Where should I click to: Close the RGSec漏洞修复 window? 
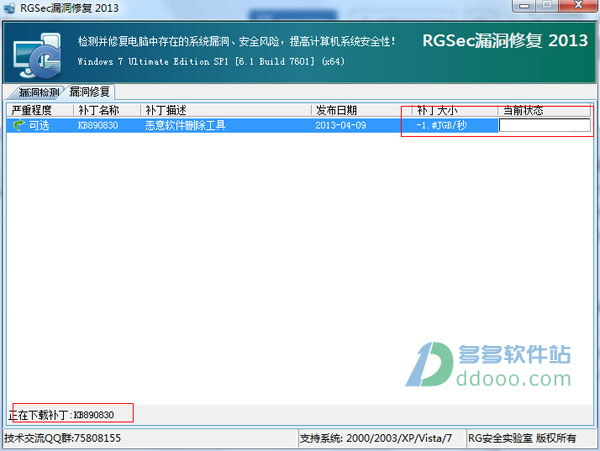pyautogui.click(x=578, y=5)
